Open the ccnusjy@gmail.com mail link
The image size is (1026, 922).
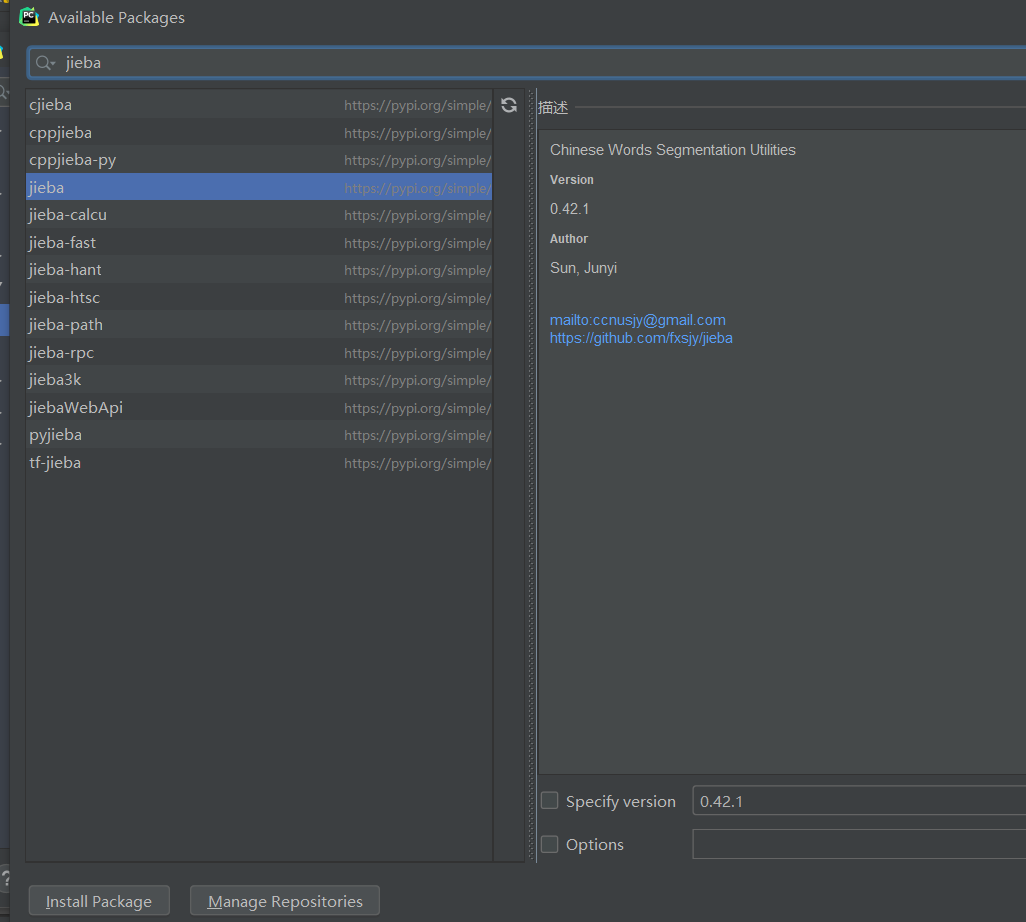point(637,319)
